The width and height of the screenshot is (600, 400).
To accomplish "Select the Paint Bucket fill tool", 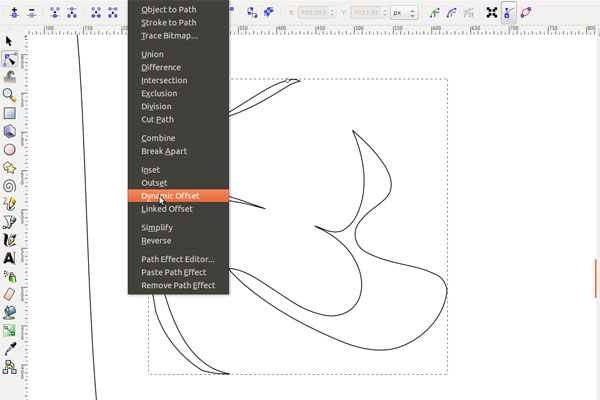I will (x=10, y=312).
